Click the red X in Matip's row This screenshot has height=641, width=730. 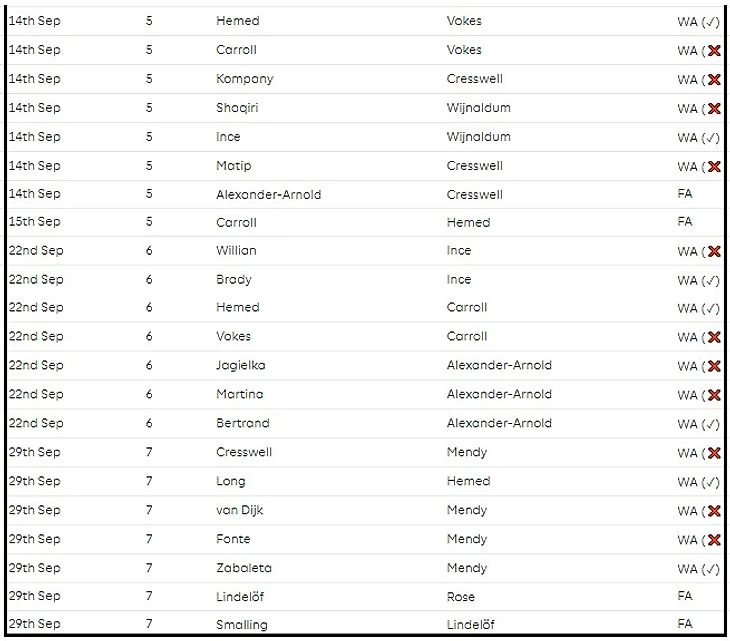point(714,167)
